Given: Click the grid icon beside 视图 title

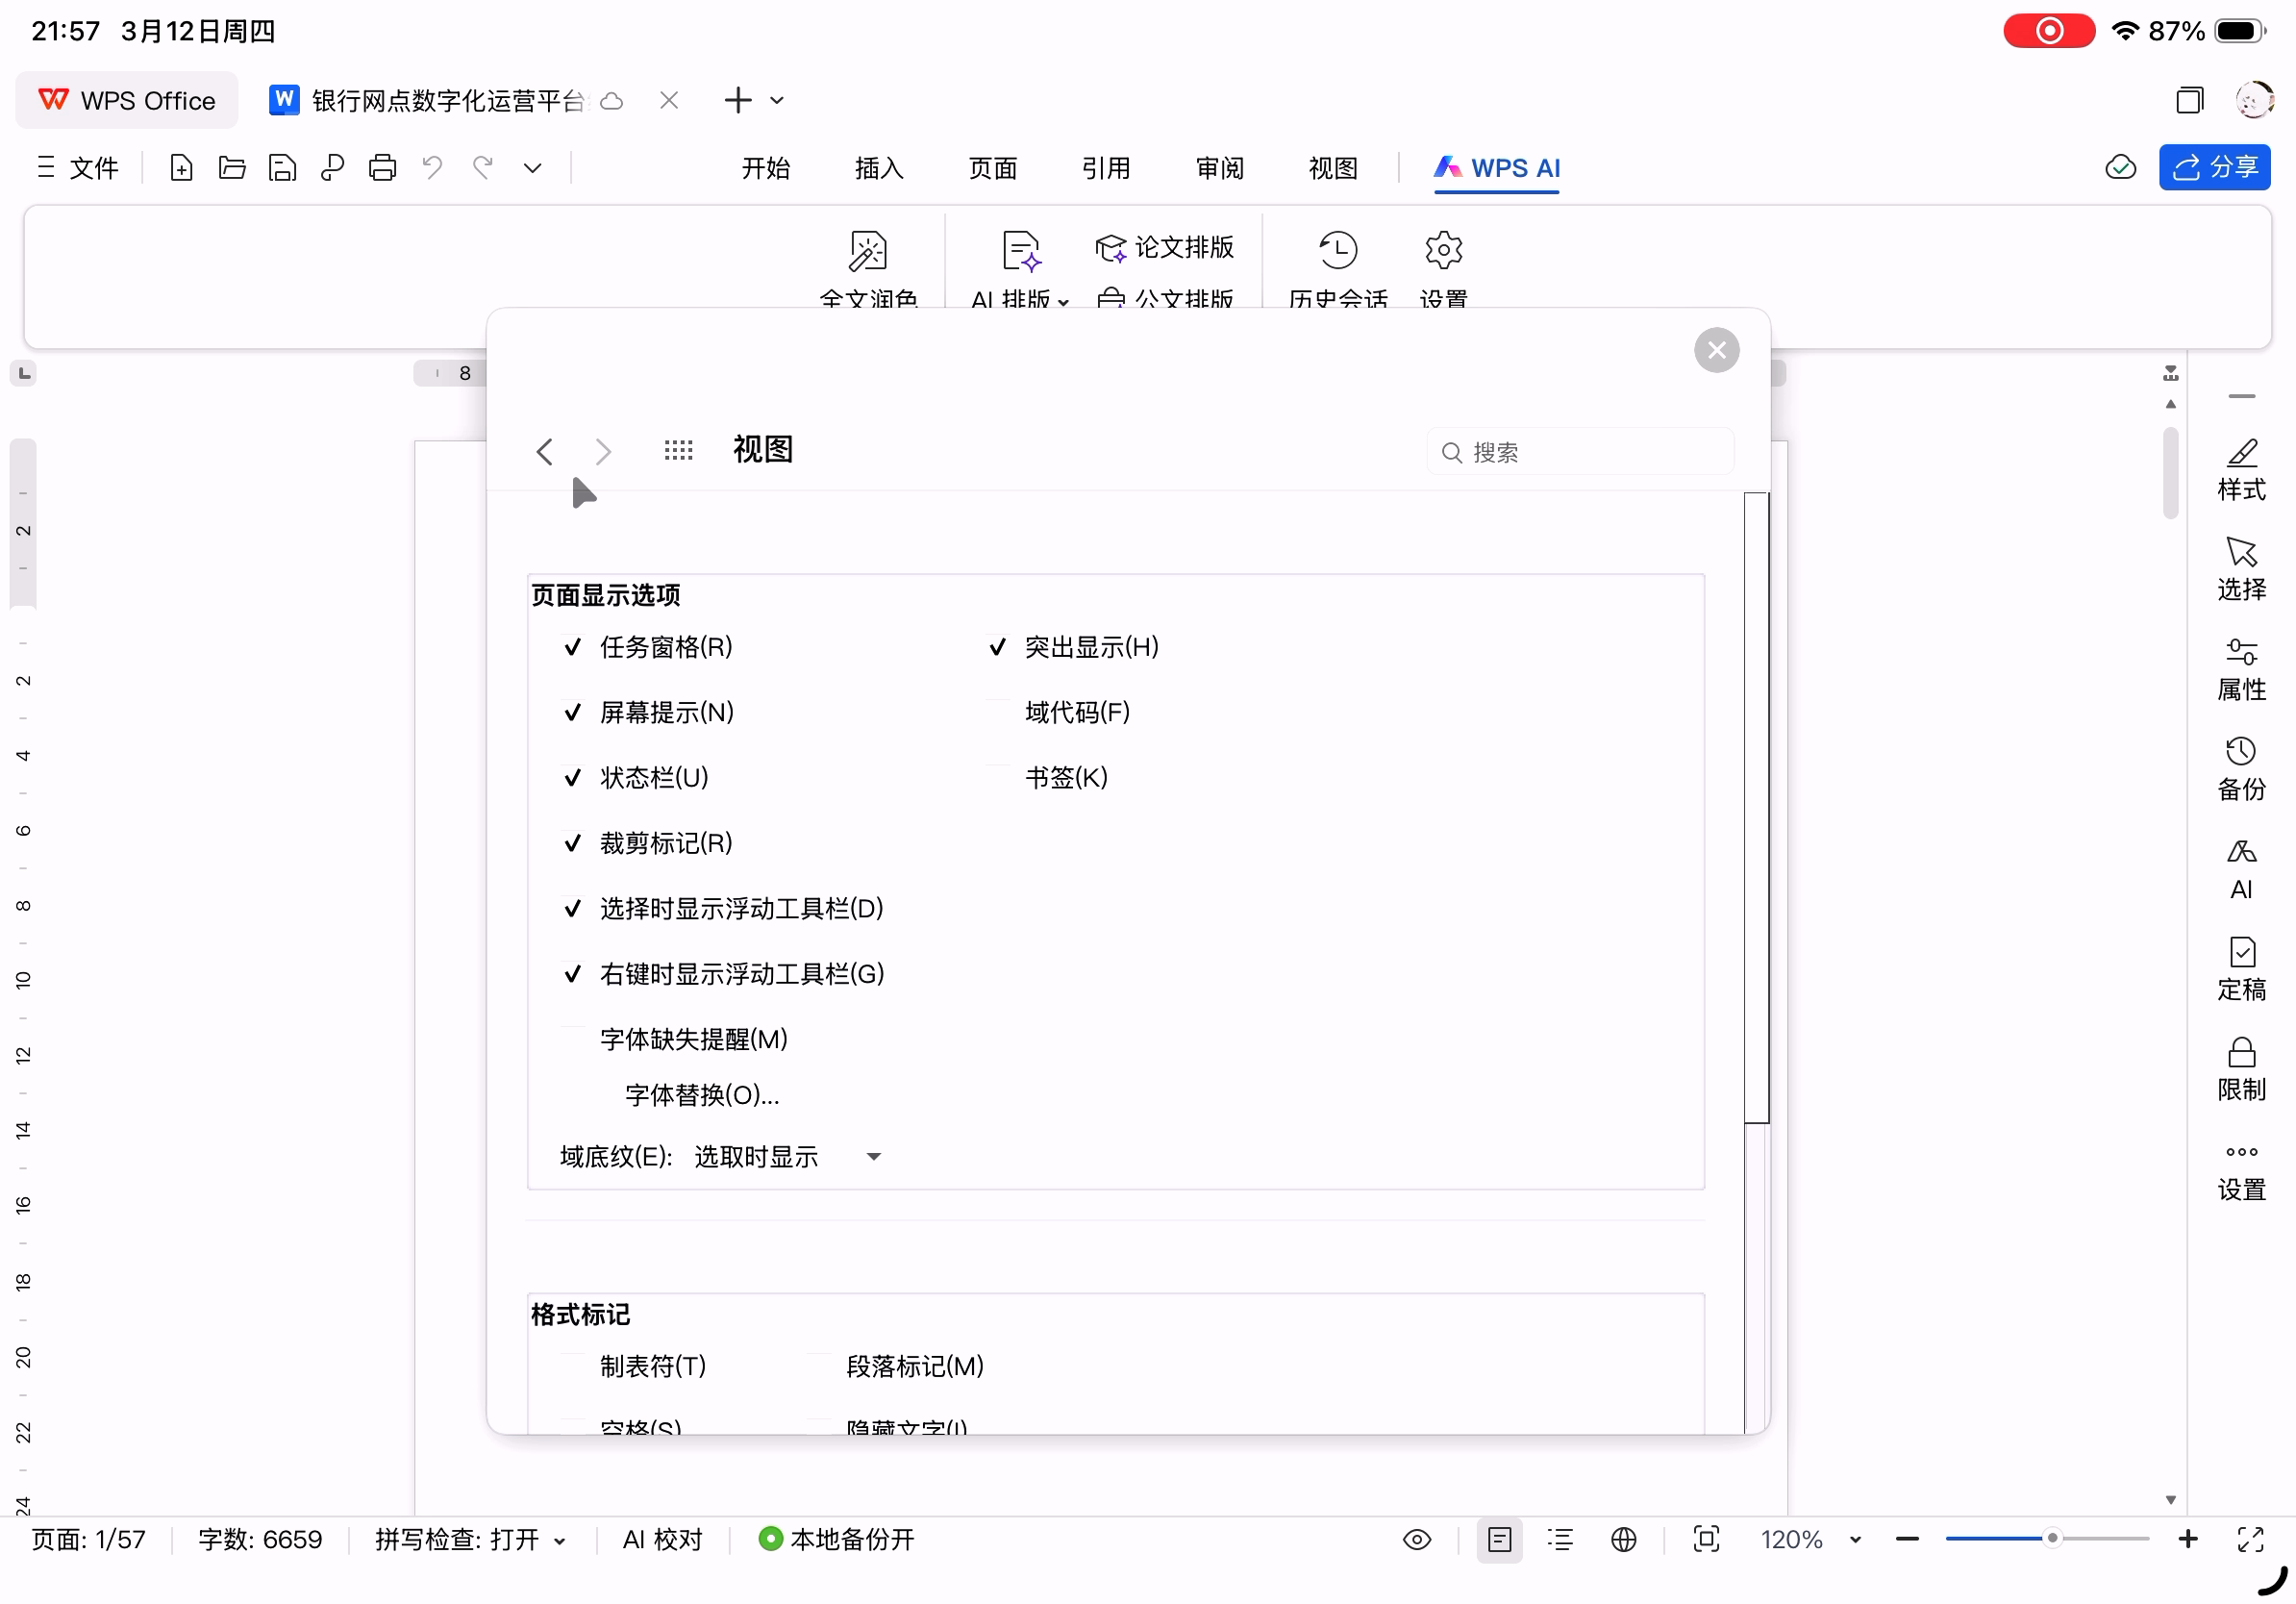Looking at the screenshot, I should (x=678, y=451).
